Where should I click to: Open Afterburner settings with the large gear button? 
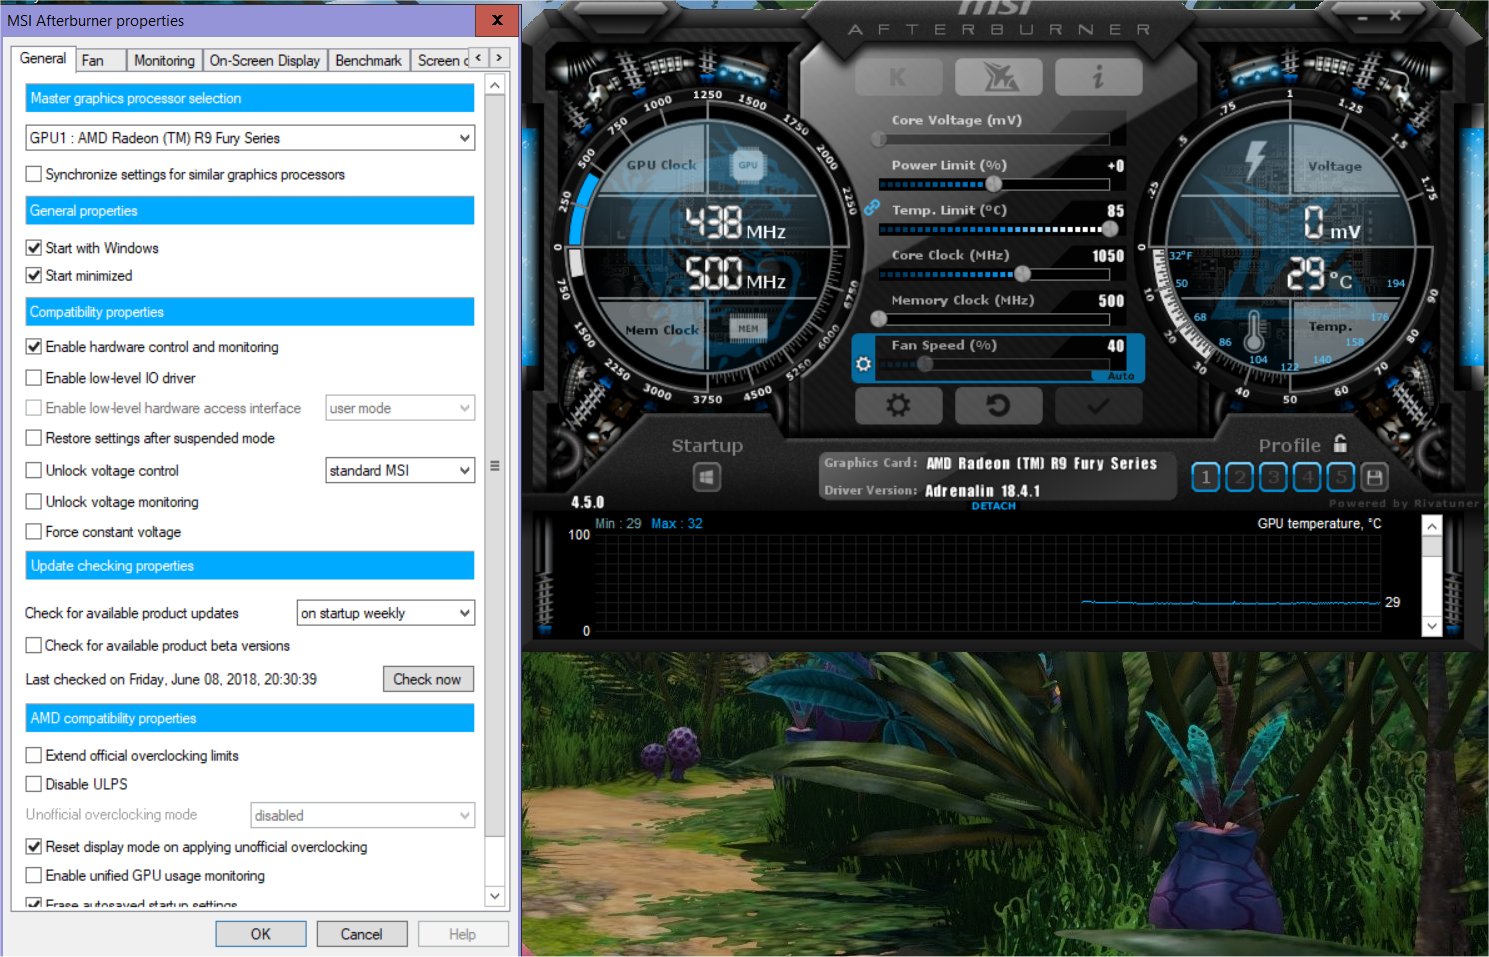(898, 405)
